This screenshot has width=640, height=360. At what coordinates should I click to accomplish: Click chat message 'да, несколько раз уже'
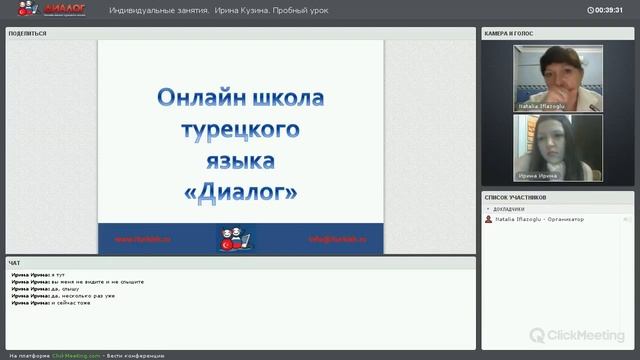pyautogui.click(x=83, y=296)
